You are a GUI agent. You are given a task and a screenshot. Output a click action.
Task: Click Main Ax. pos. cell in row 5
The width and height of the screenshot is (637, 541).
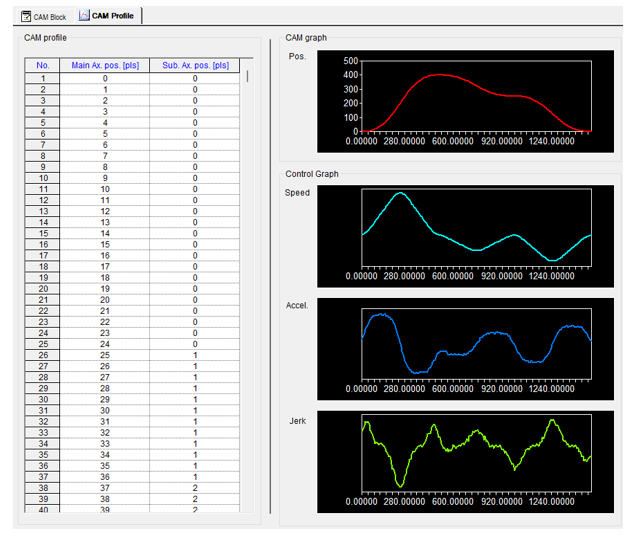pos(105,123)
